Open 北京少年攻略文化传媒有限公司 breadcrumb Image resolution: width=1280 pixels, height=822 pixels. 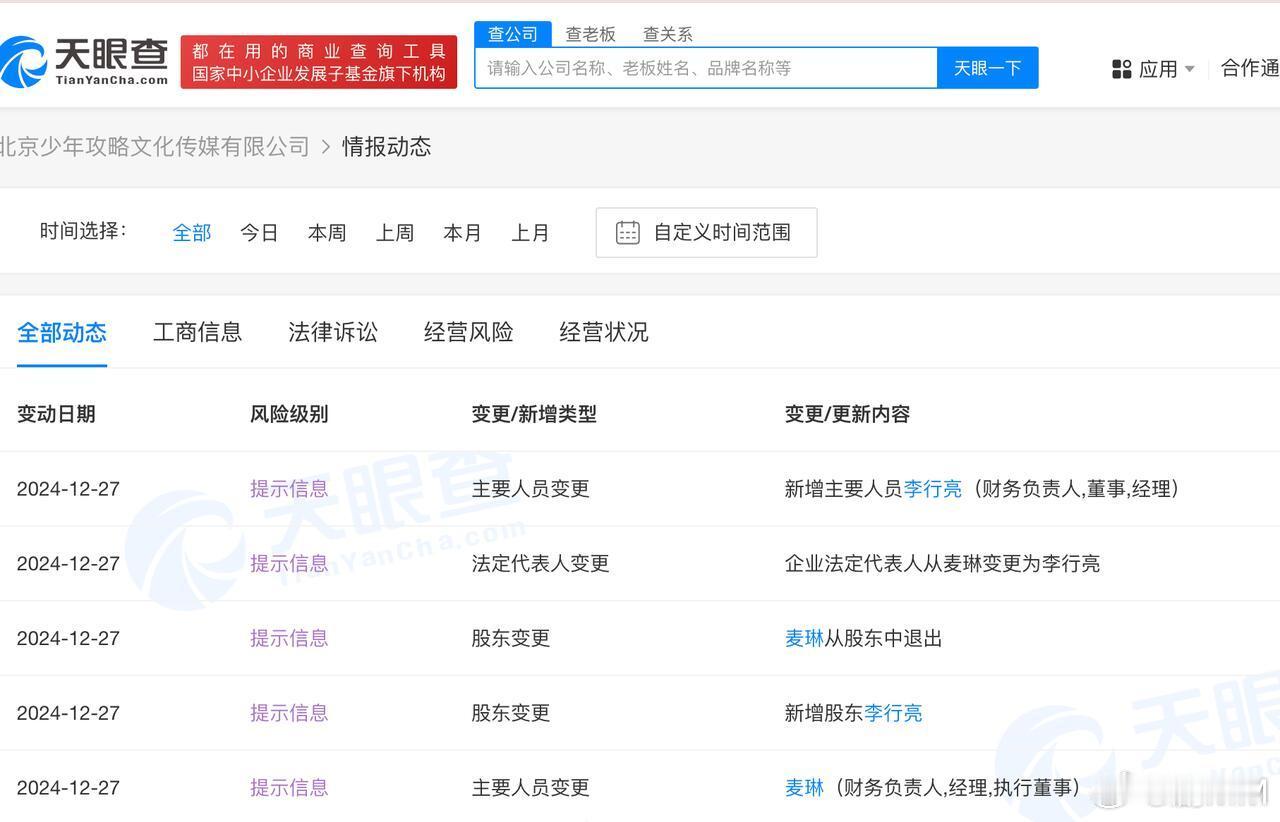[x=153, y=147]
